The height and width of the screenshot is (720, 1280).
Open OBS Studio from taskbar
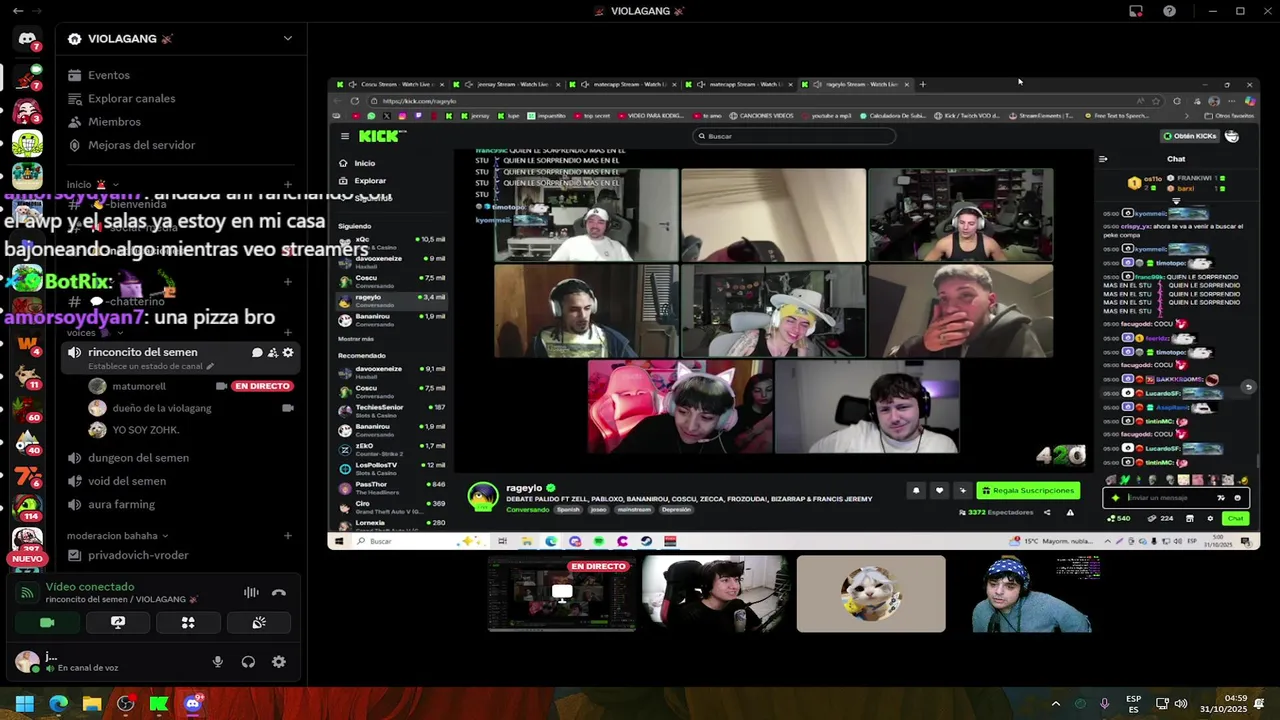pos(125,704)
